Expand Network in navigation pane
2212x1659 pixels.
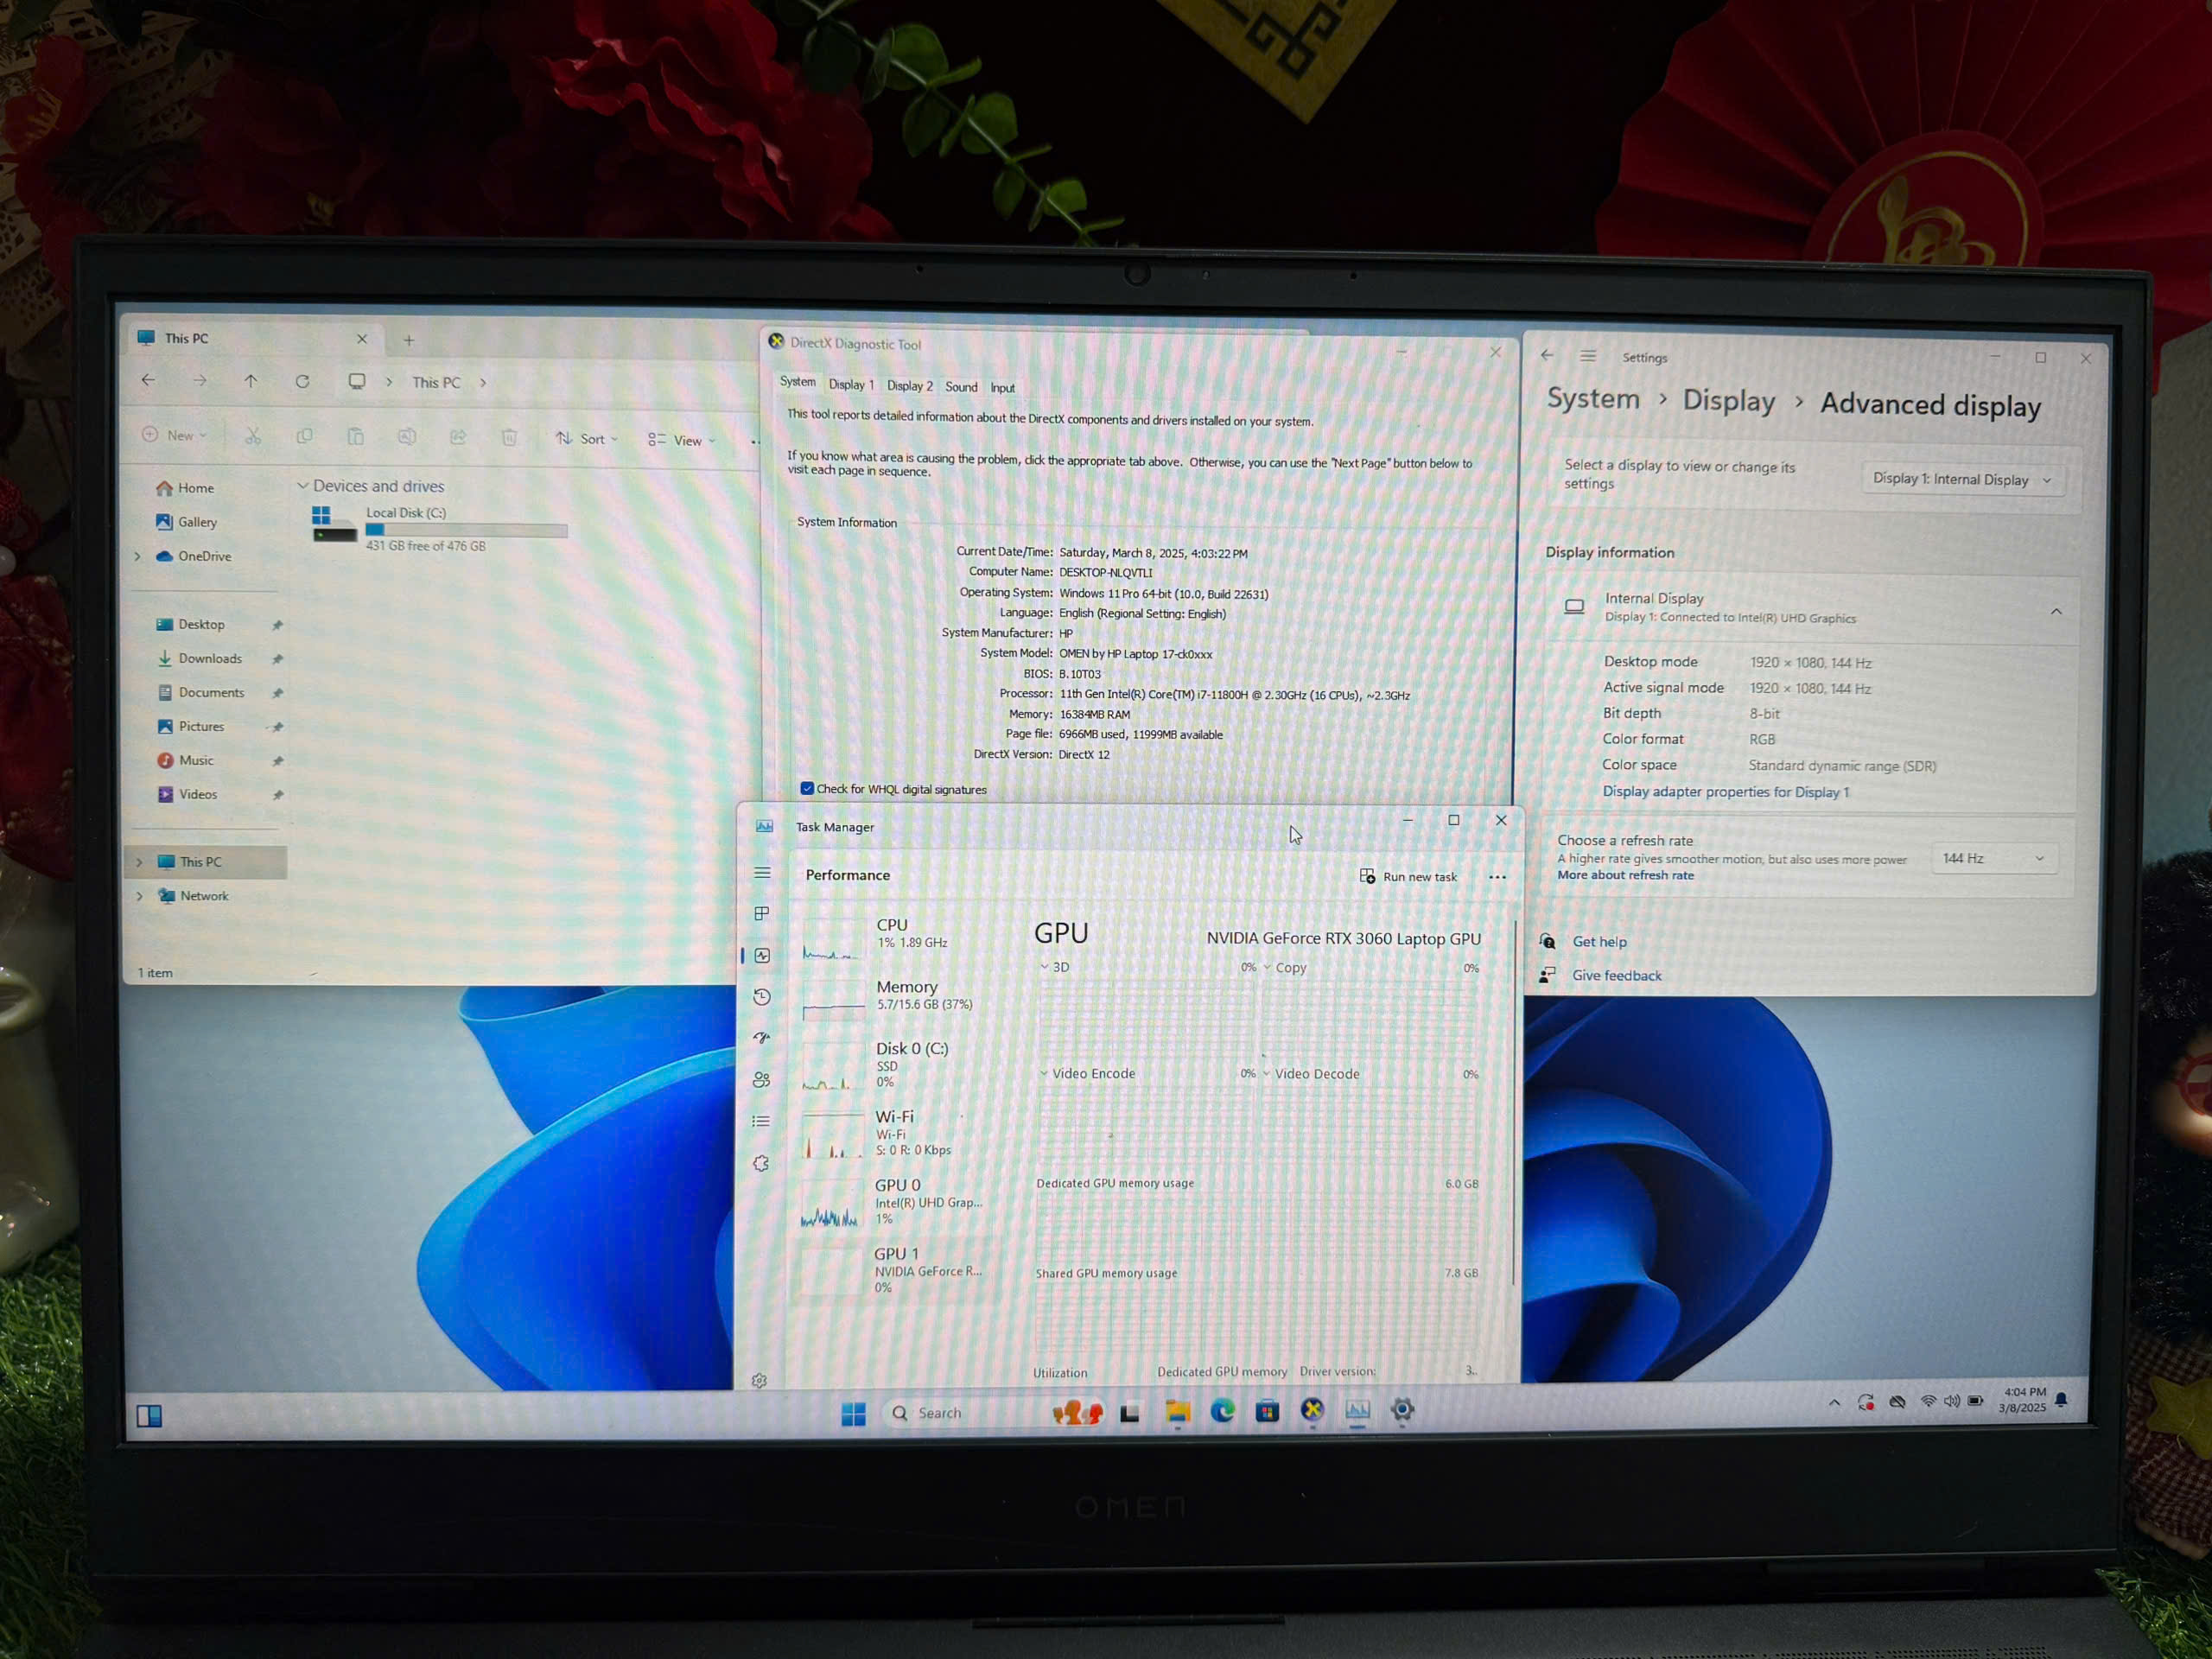(x=139, y=896)
